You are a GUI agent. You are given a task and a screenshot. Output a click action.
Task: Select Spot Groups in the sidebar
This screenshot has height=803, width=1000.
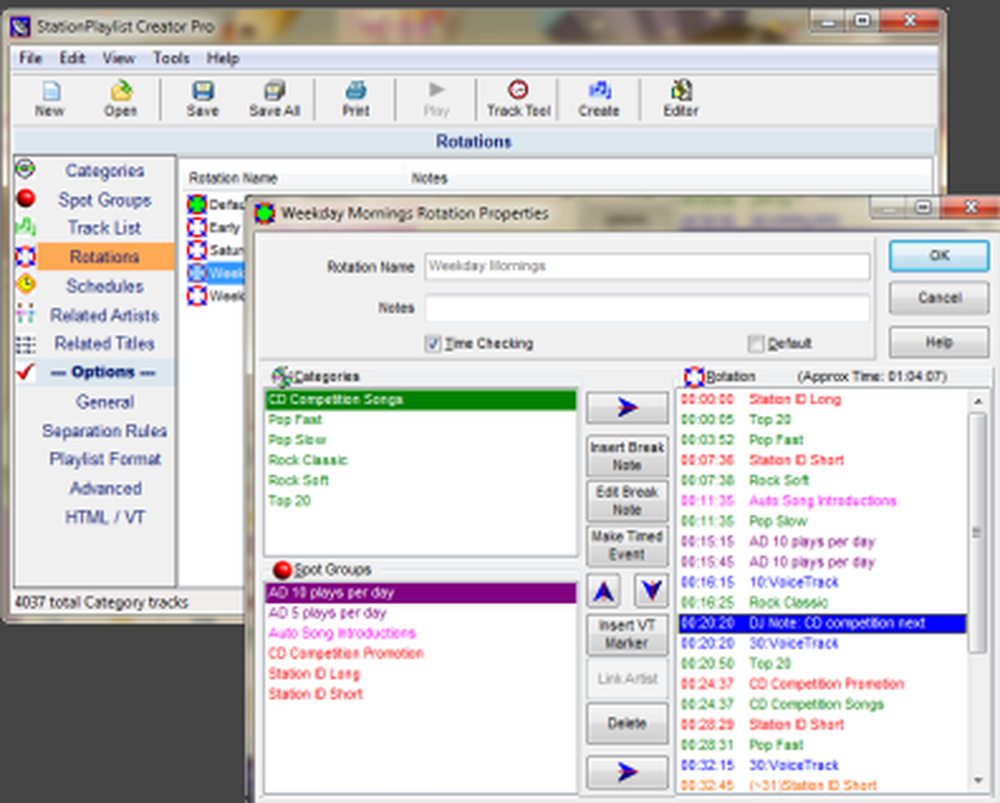coord(105,200)
